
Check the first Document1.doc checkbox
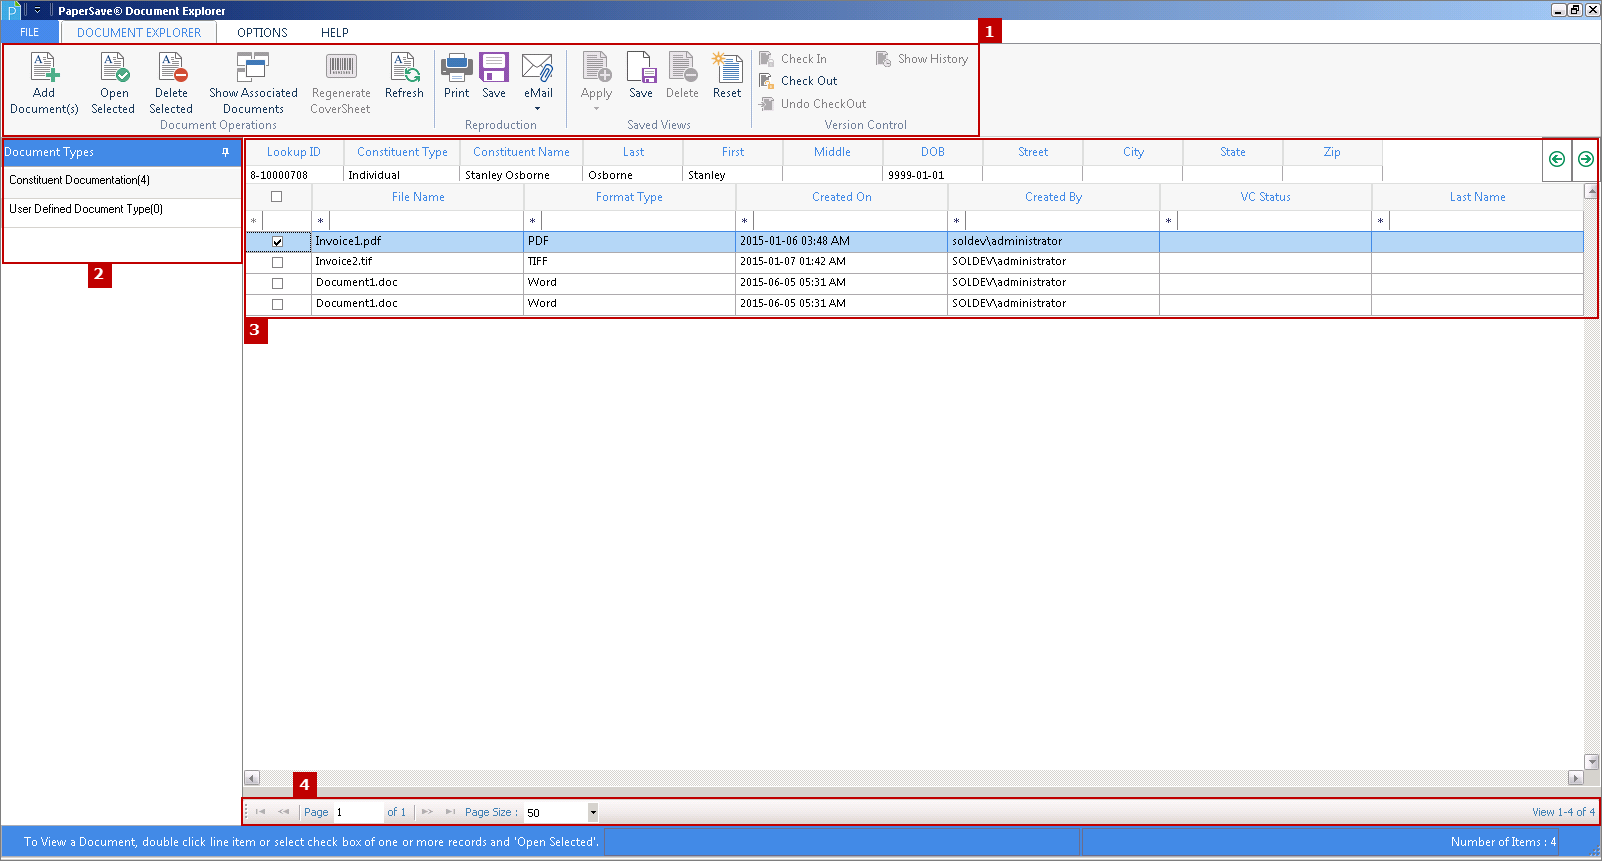coord(278,283)
